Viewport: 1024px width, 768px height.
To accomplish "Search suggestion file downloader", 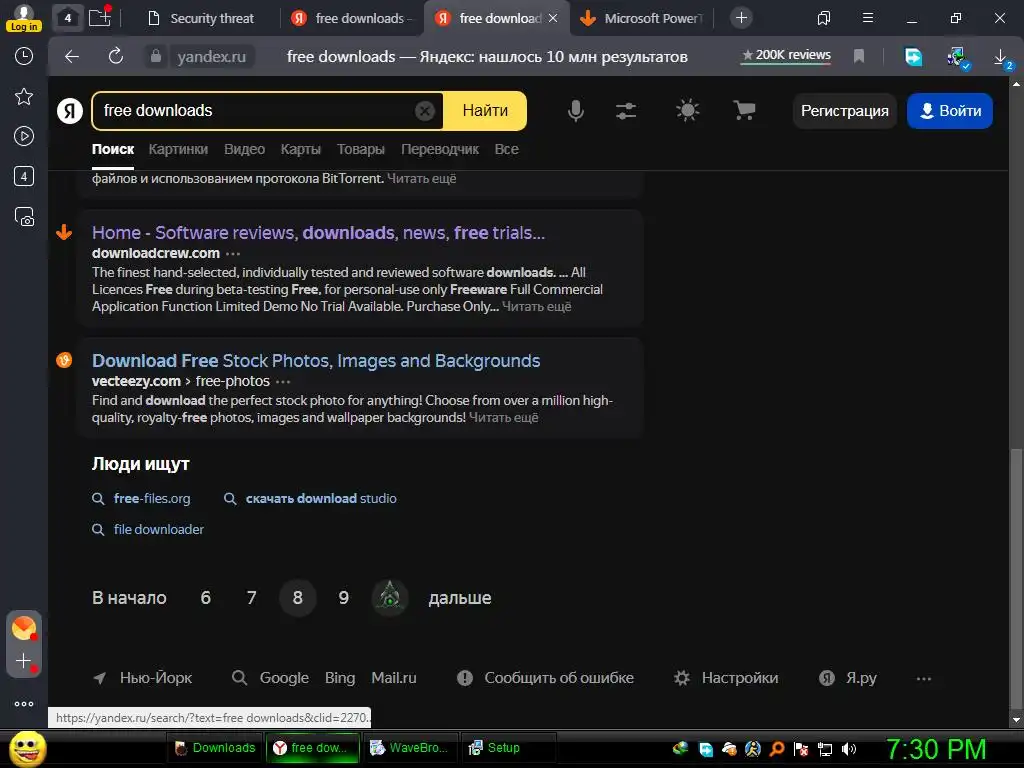I will click(x=159, y=529).
